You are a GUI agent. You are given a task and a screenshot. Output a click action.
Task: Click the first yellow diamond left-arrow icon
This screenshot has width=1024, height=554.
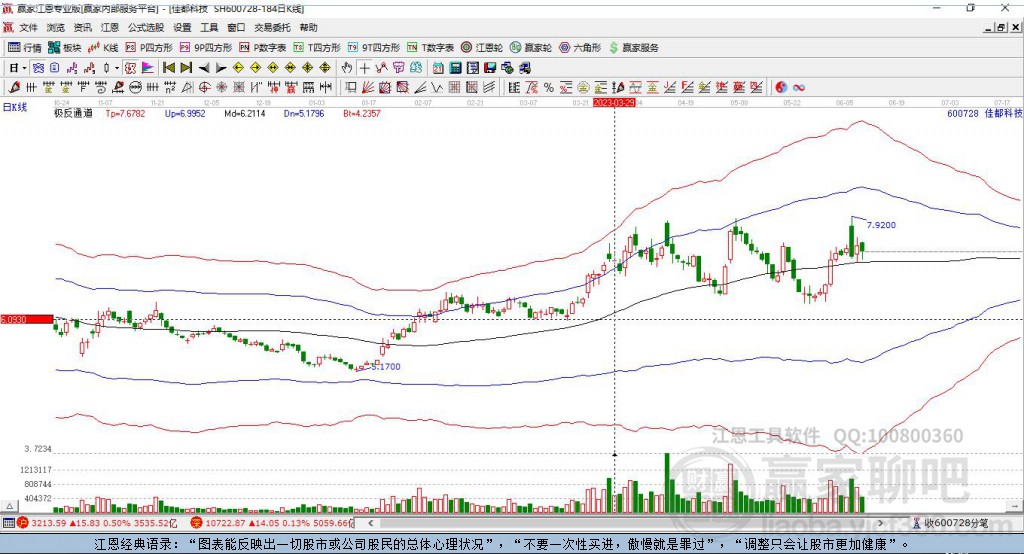238,68
